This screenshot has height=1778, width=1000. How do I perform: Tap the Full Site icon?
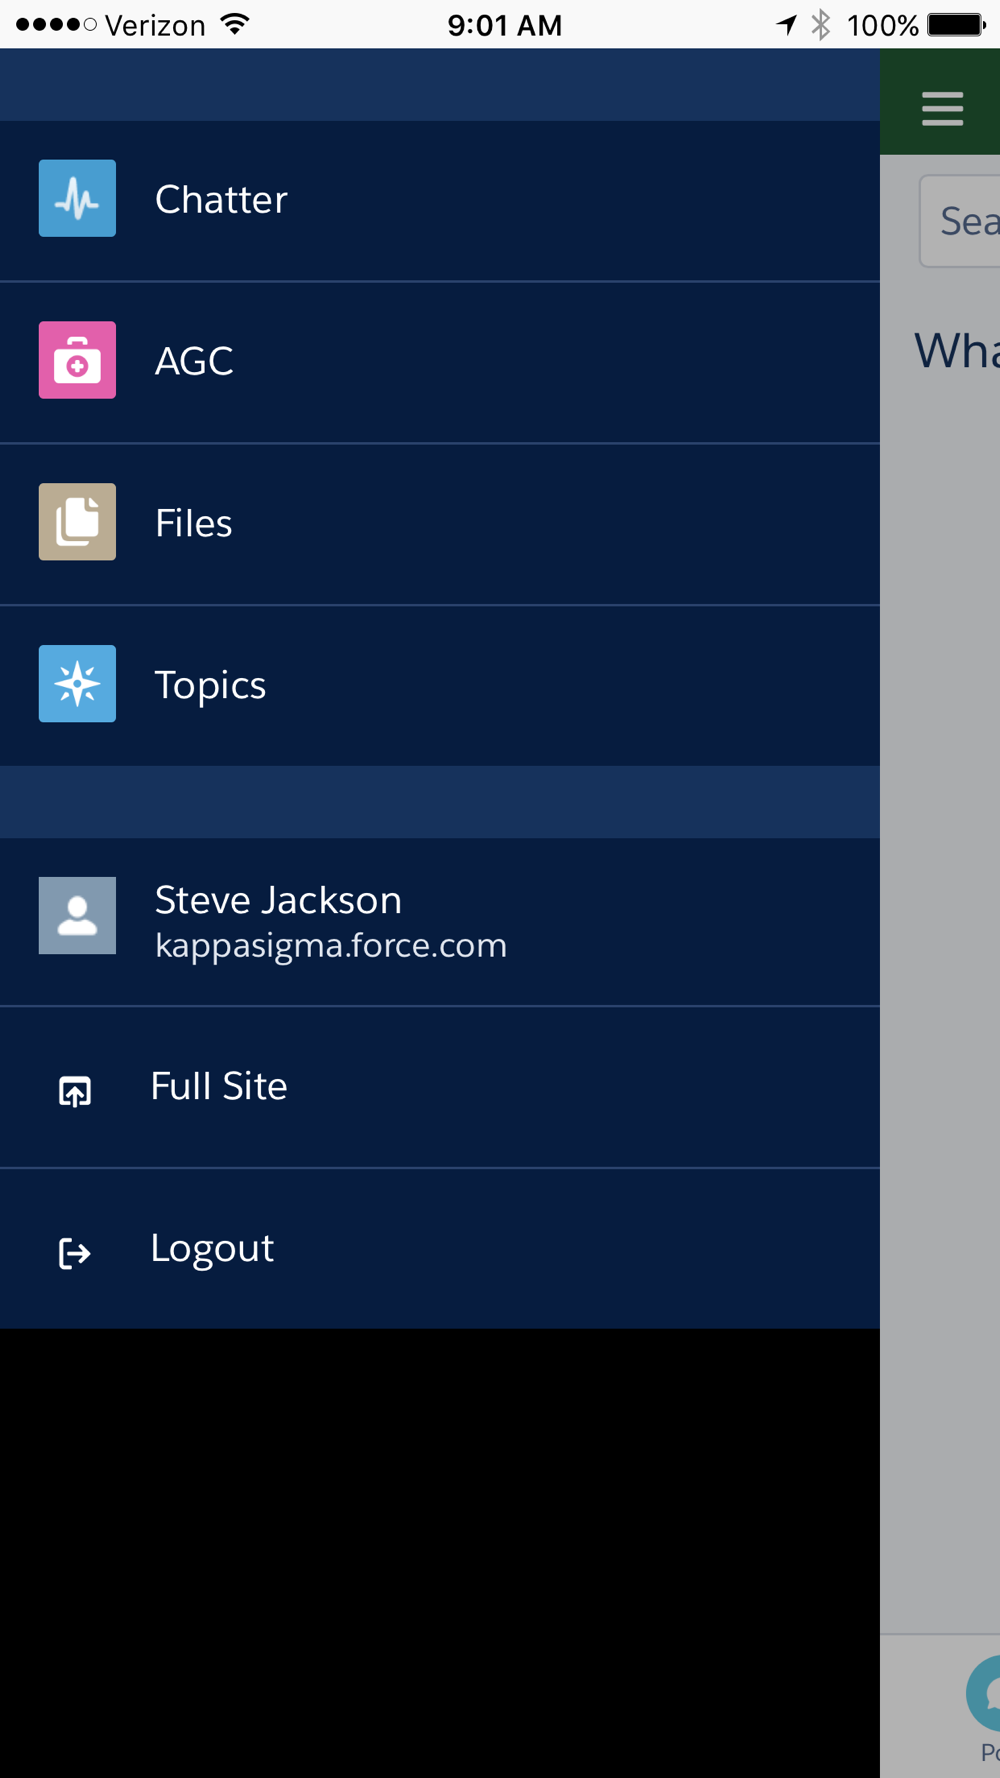click(x=75, y=1091)
